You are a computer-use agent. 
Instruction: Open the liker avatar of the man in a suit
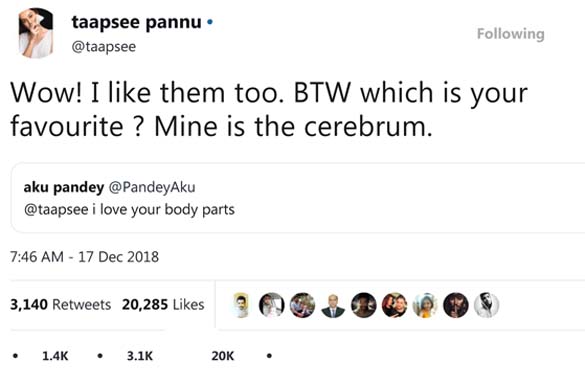[x=333, y=305]
